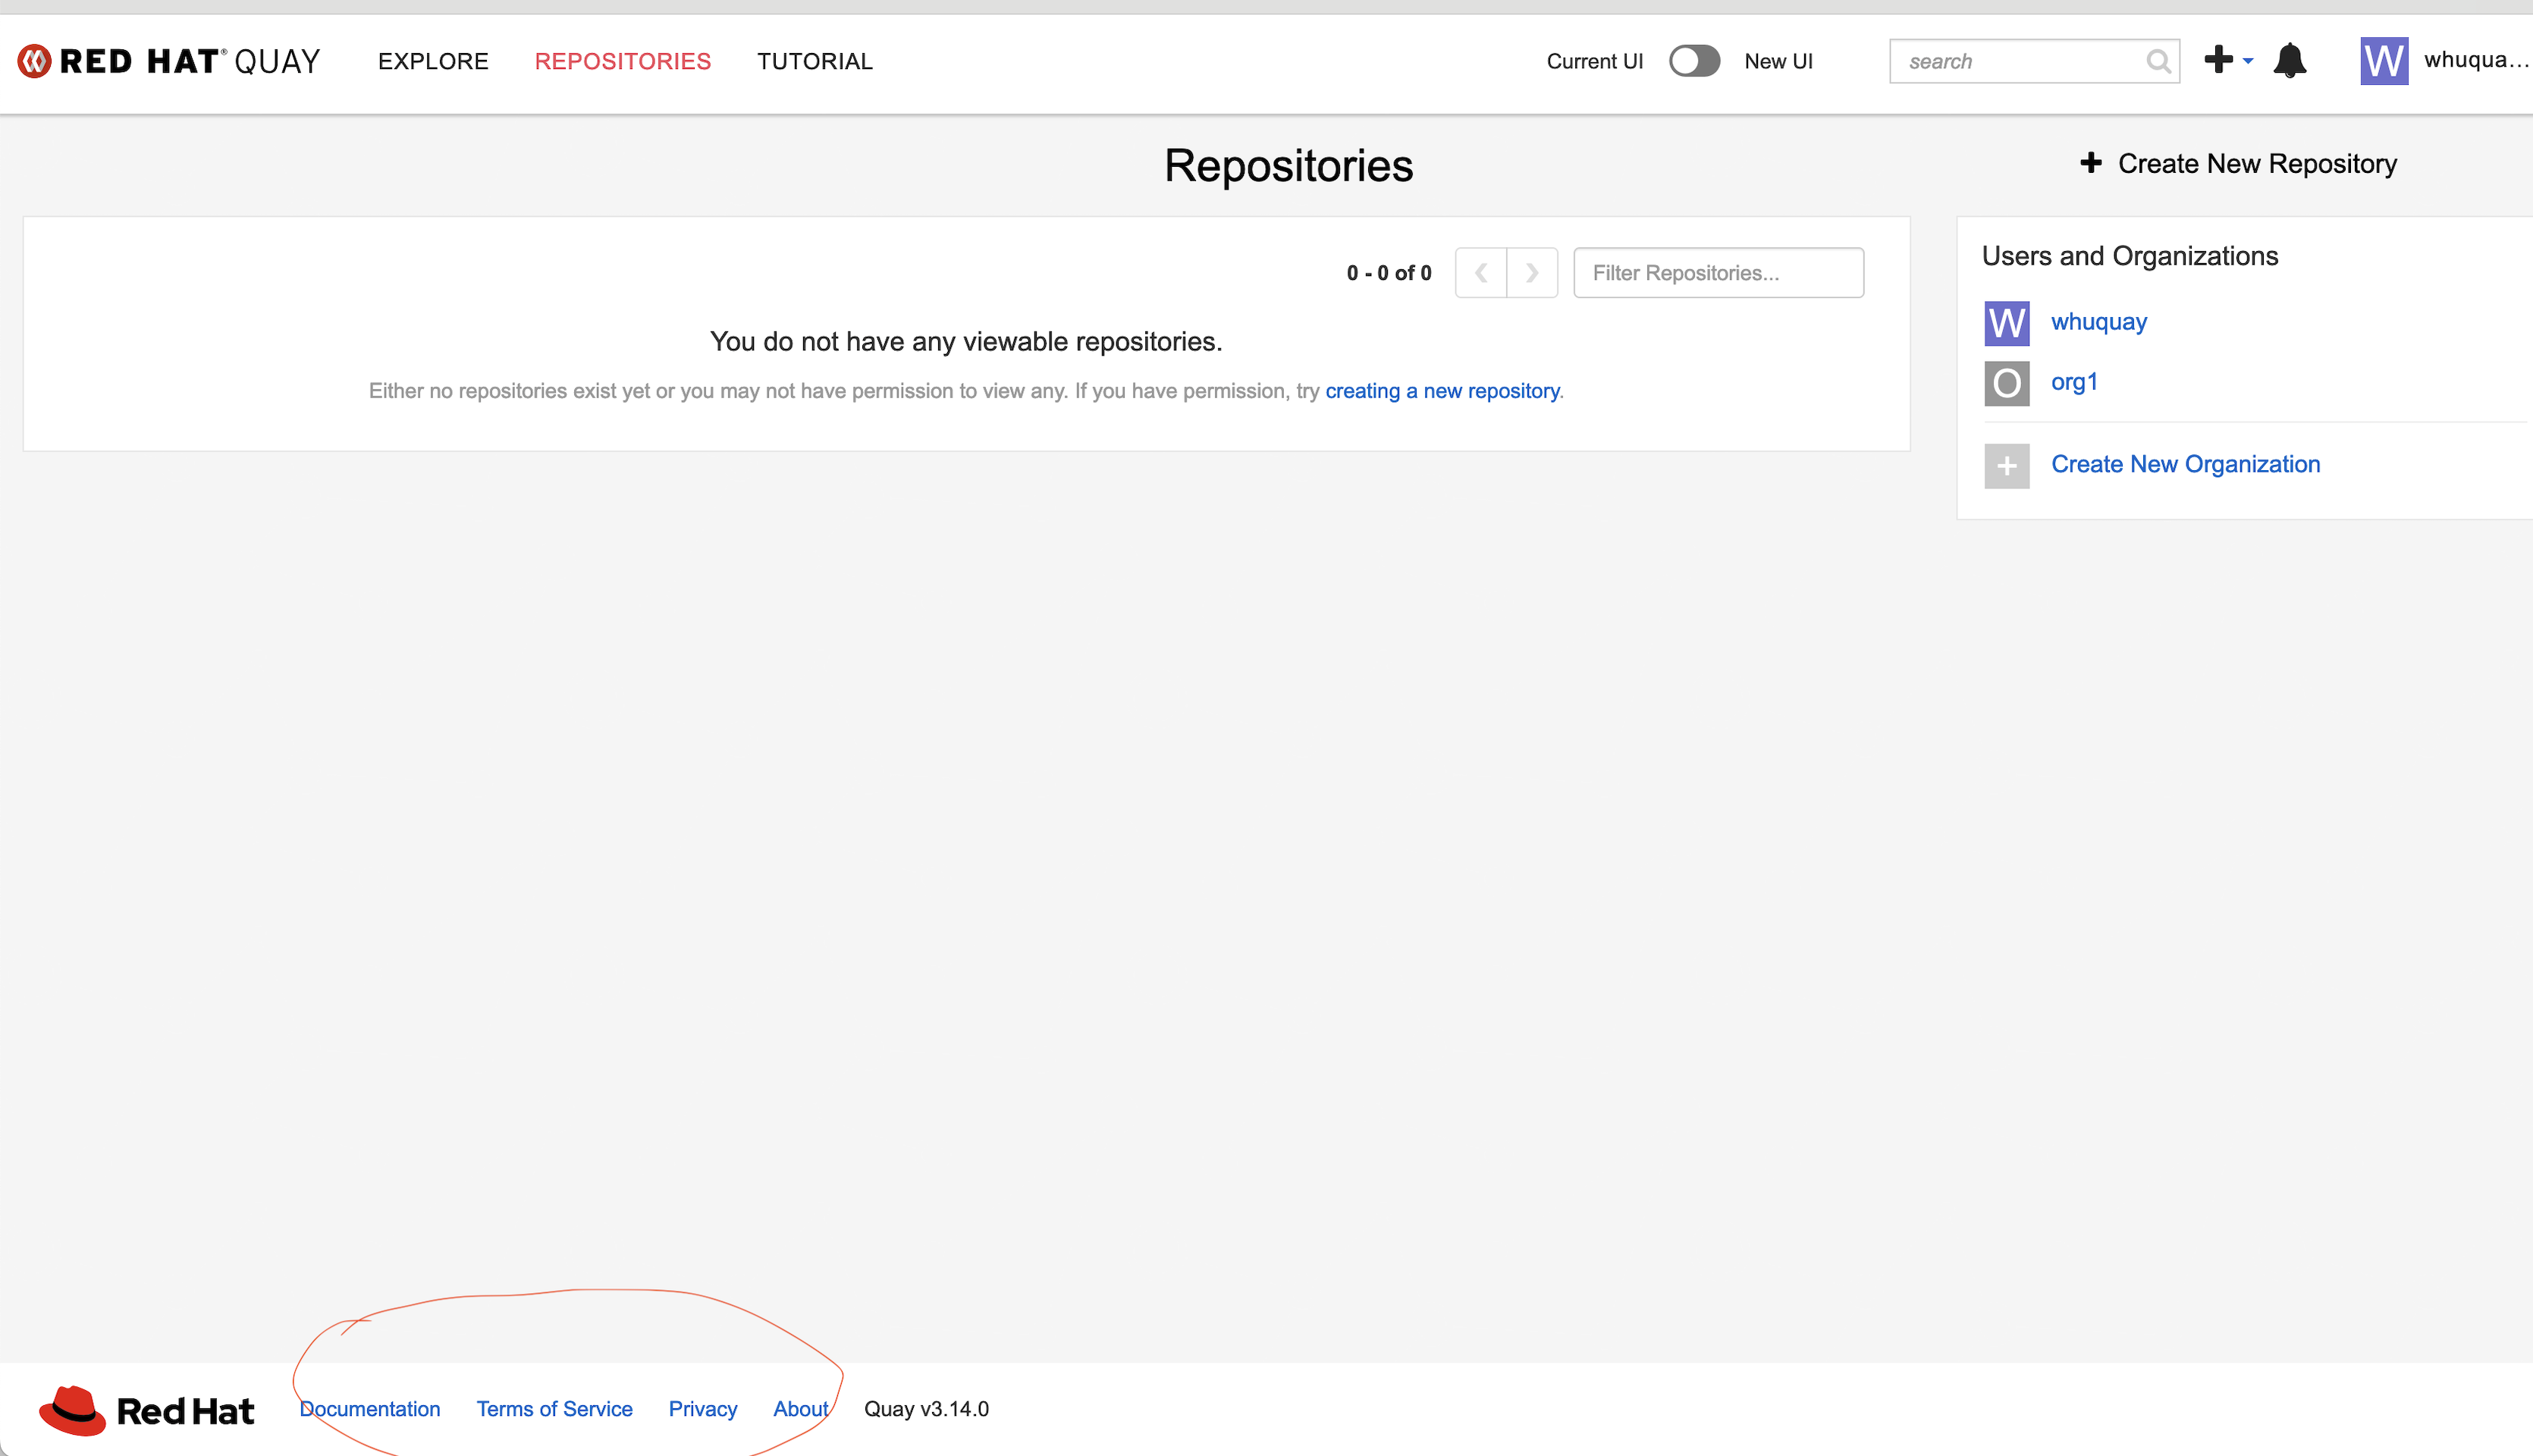
Task: Go to previous page of repositories
Action: pyautogui.click(x=1481, y=273)
